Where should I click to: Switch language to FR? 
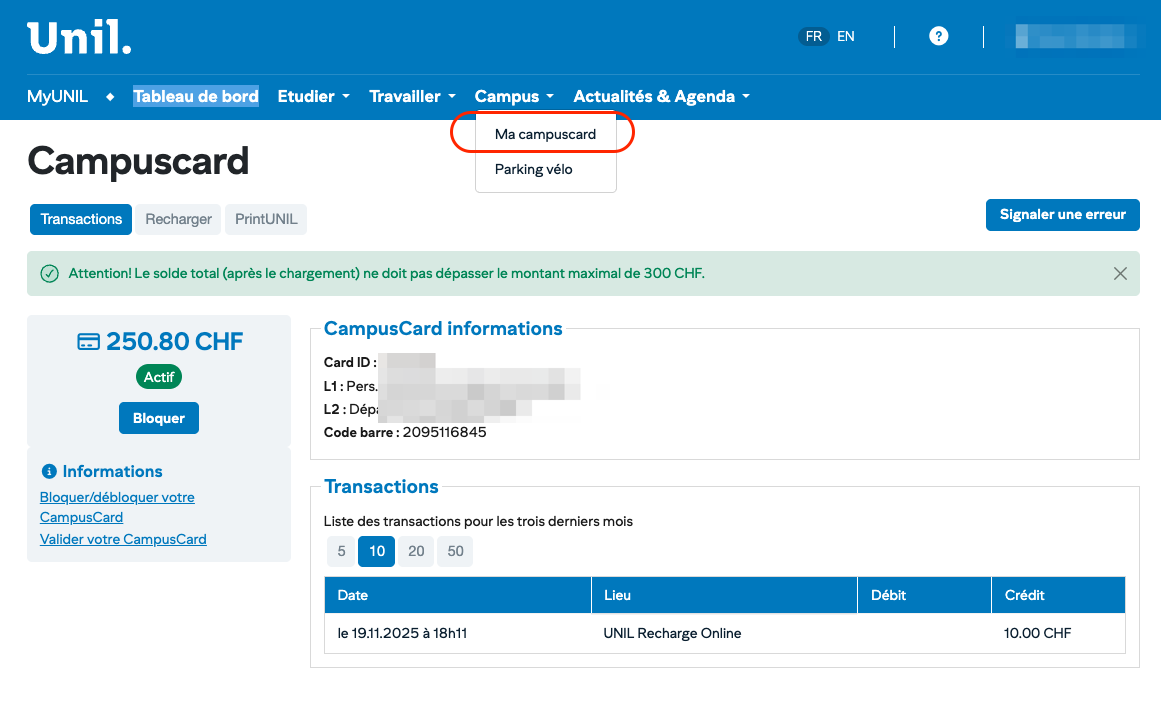814,37
